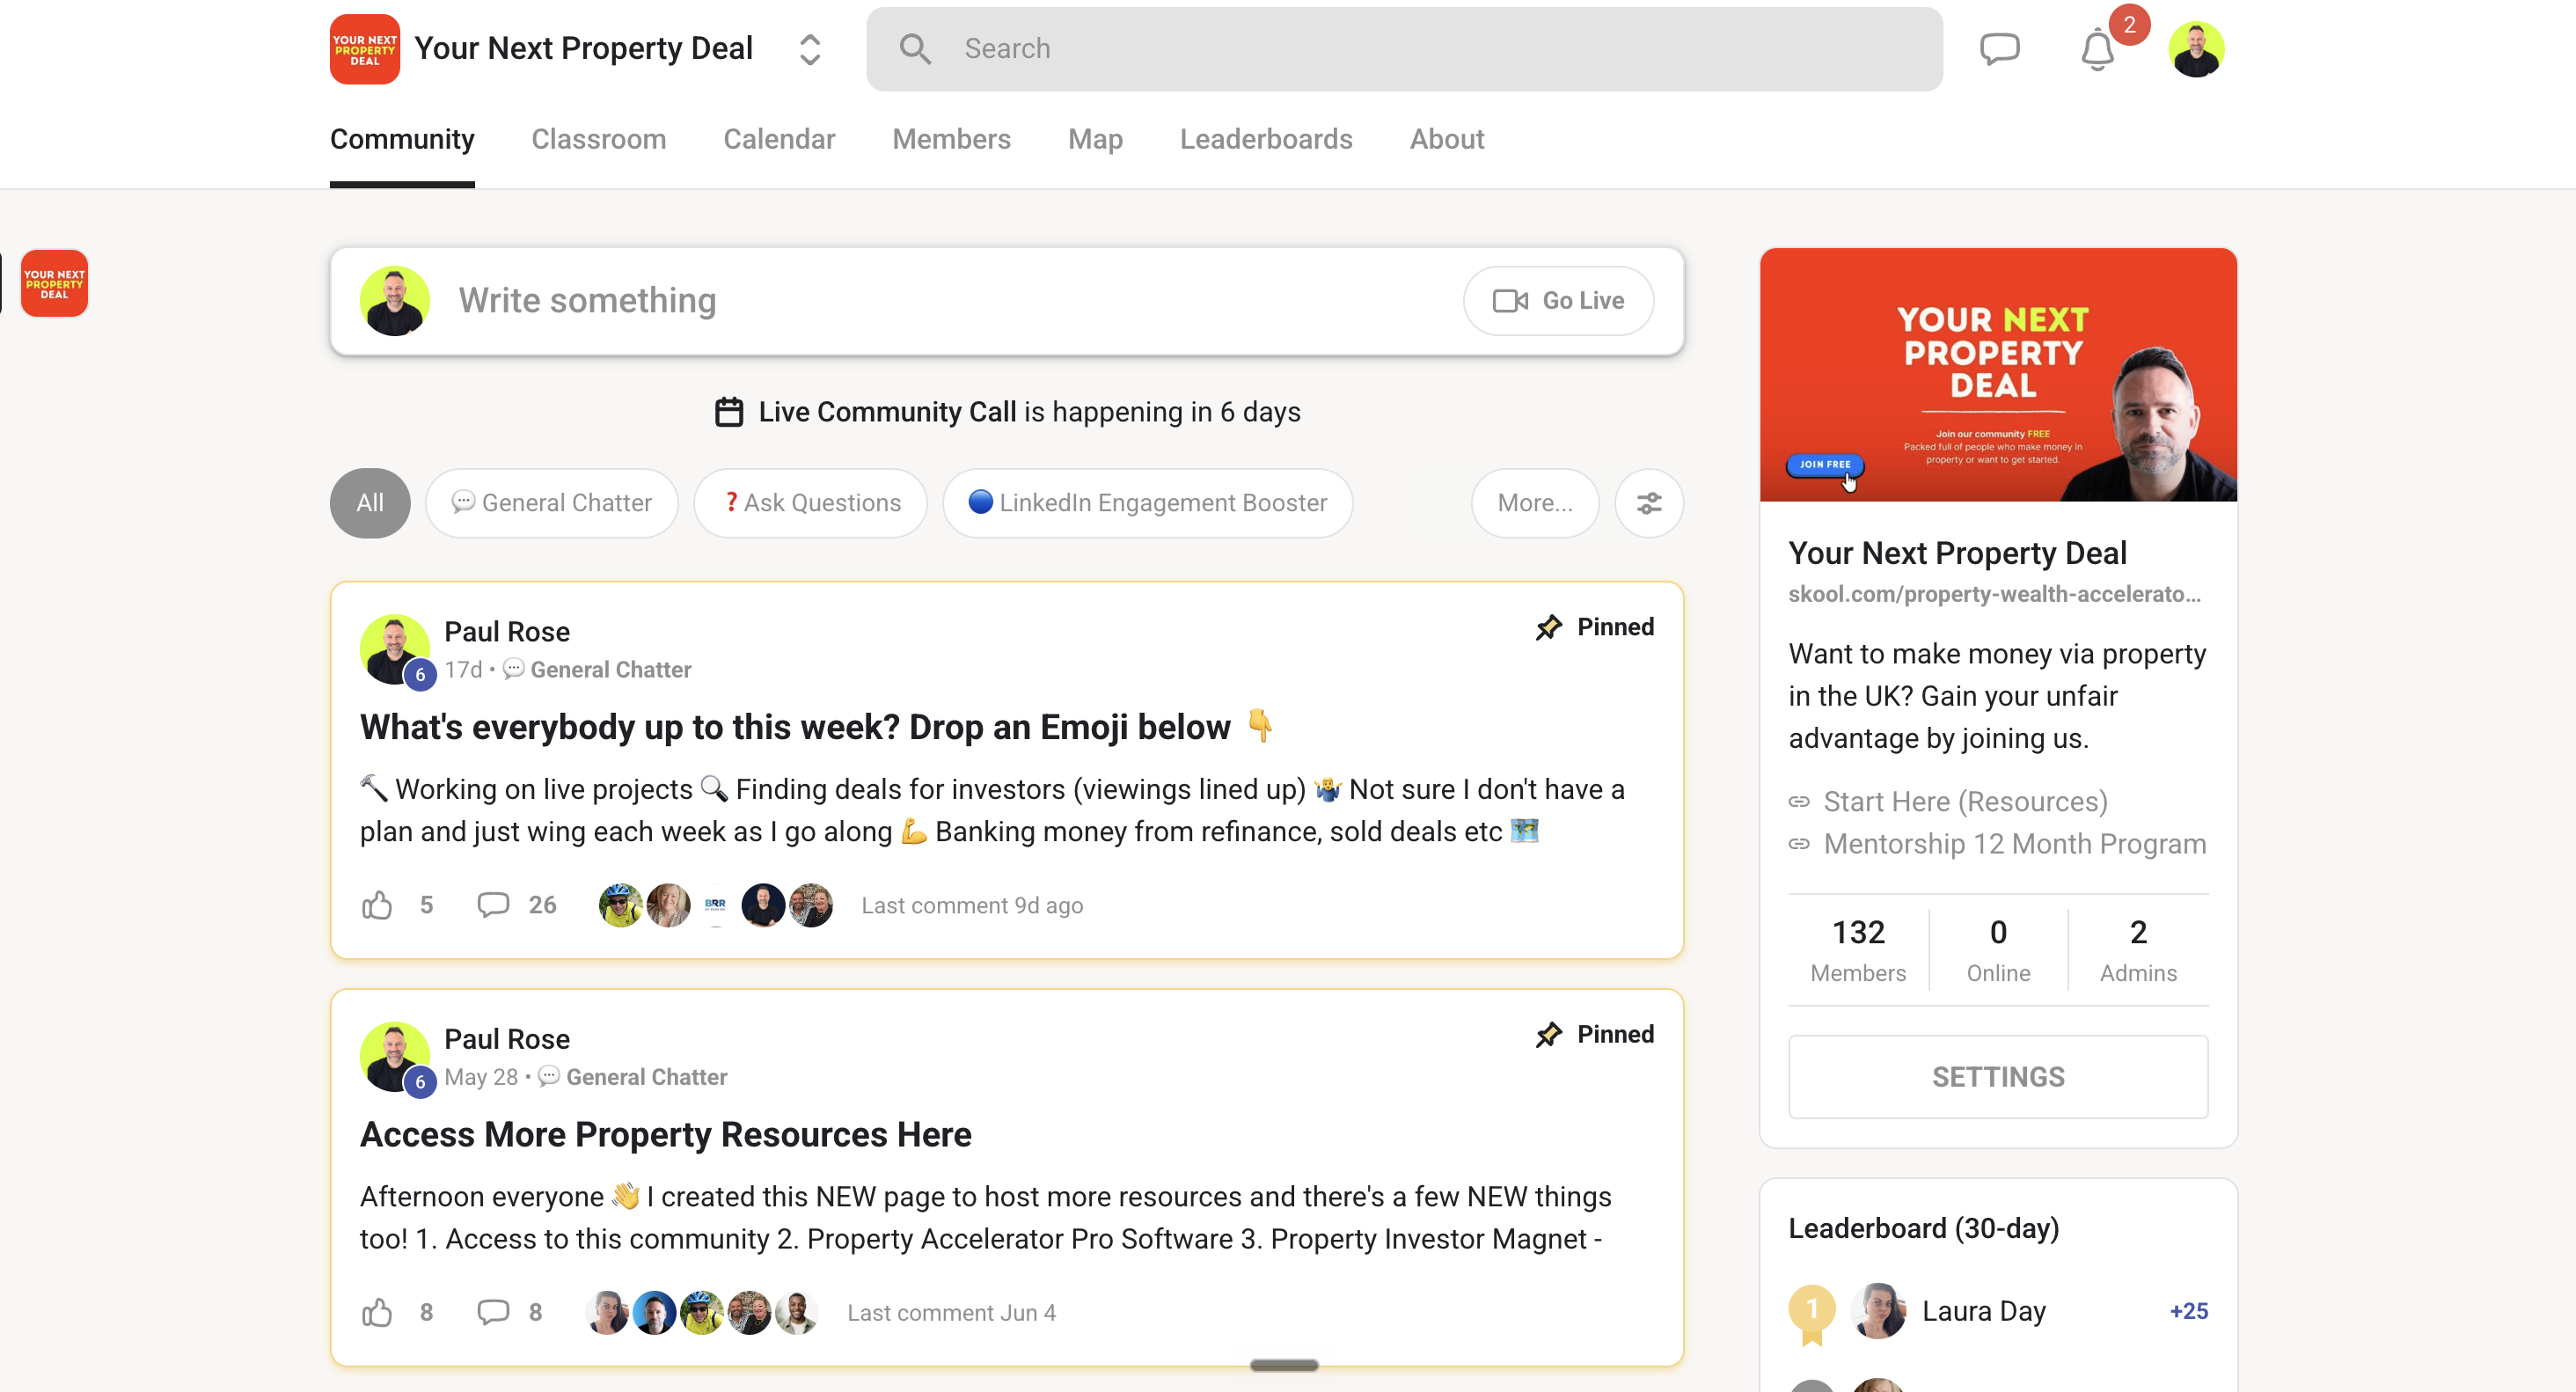This screenshot has width=2576, height=1392.
Task: Open the post filter sliders icon
Action: click(1649, 503)
